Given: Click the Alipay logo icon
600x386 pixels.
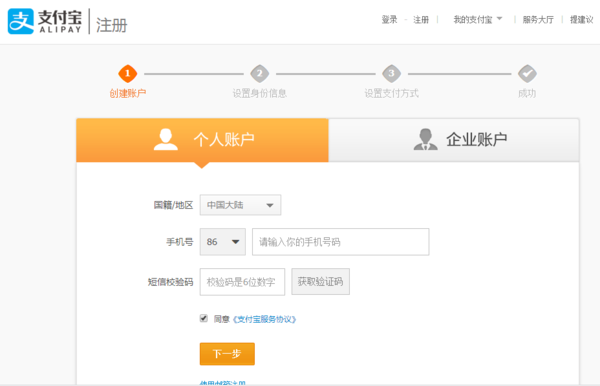Looking at the screenshot, I should click(21, 21).
